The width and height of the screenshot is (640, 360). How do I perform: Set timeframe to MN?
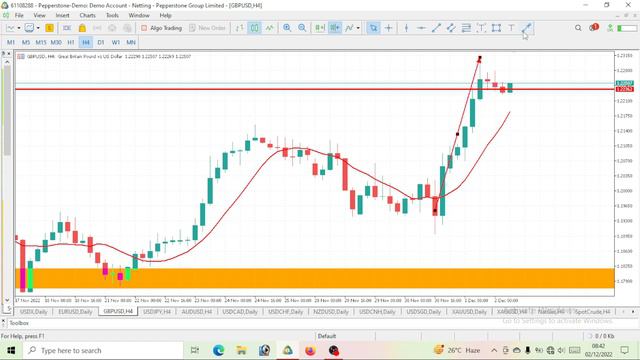point(131,42)
